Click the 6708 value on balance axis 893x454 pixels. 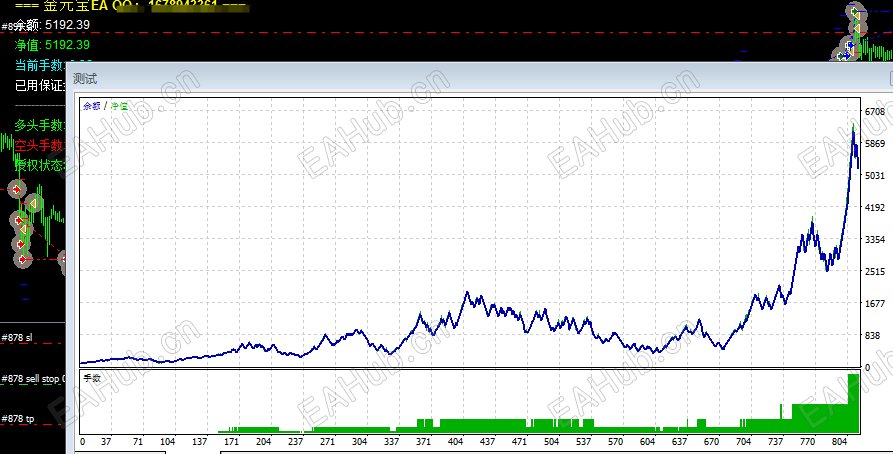pyautogui.click(x=875, y=112)
